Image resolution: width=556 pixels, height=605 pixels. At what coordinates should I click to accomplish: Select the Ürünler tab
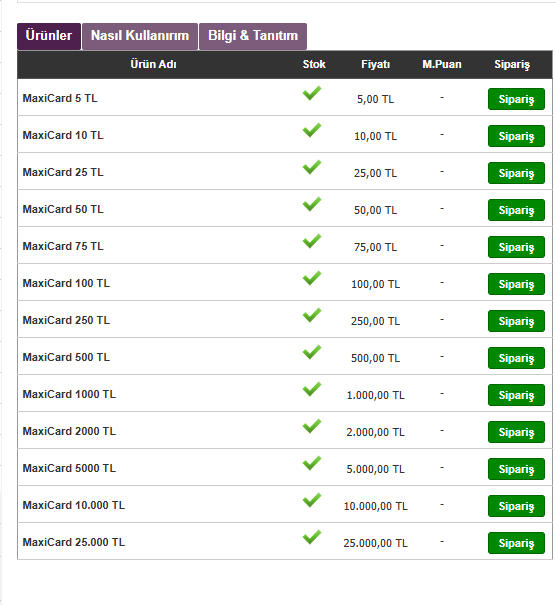tap(49, 36)
